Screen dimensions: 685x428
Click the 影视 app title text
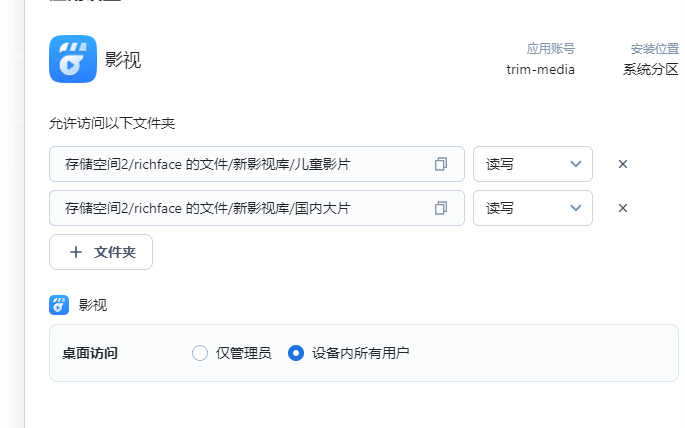[x=123, y=60]
